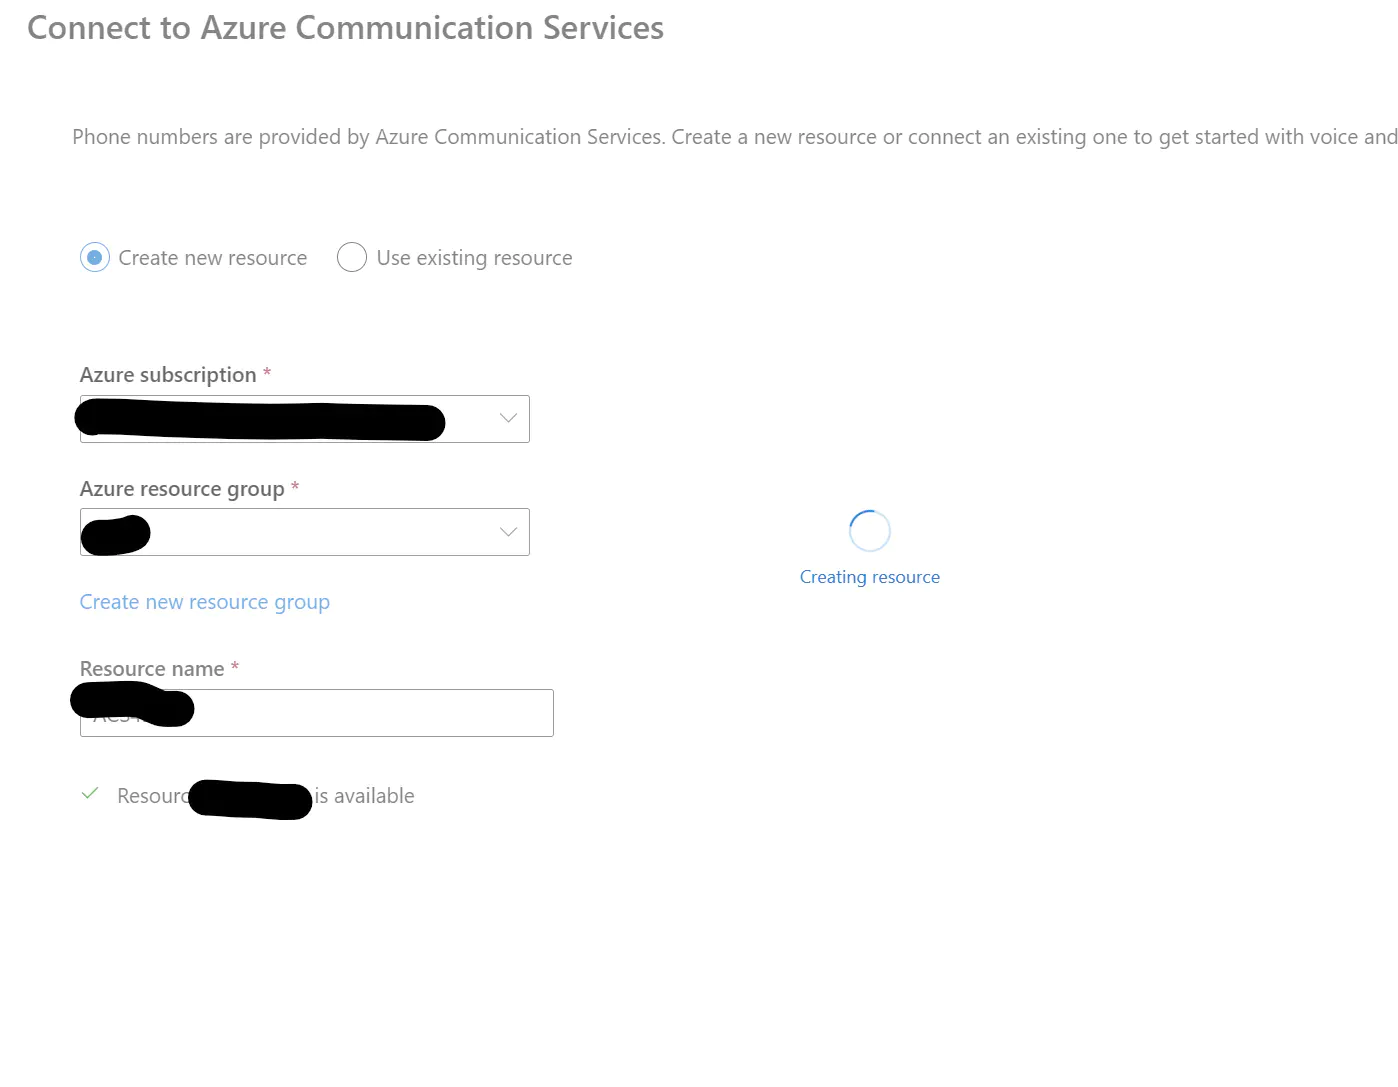
Task: Click the Creating resource status text
Action: pos(870,577)
